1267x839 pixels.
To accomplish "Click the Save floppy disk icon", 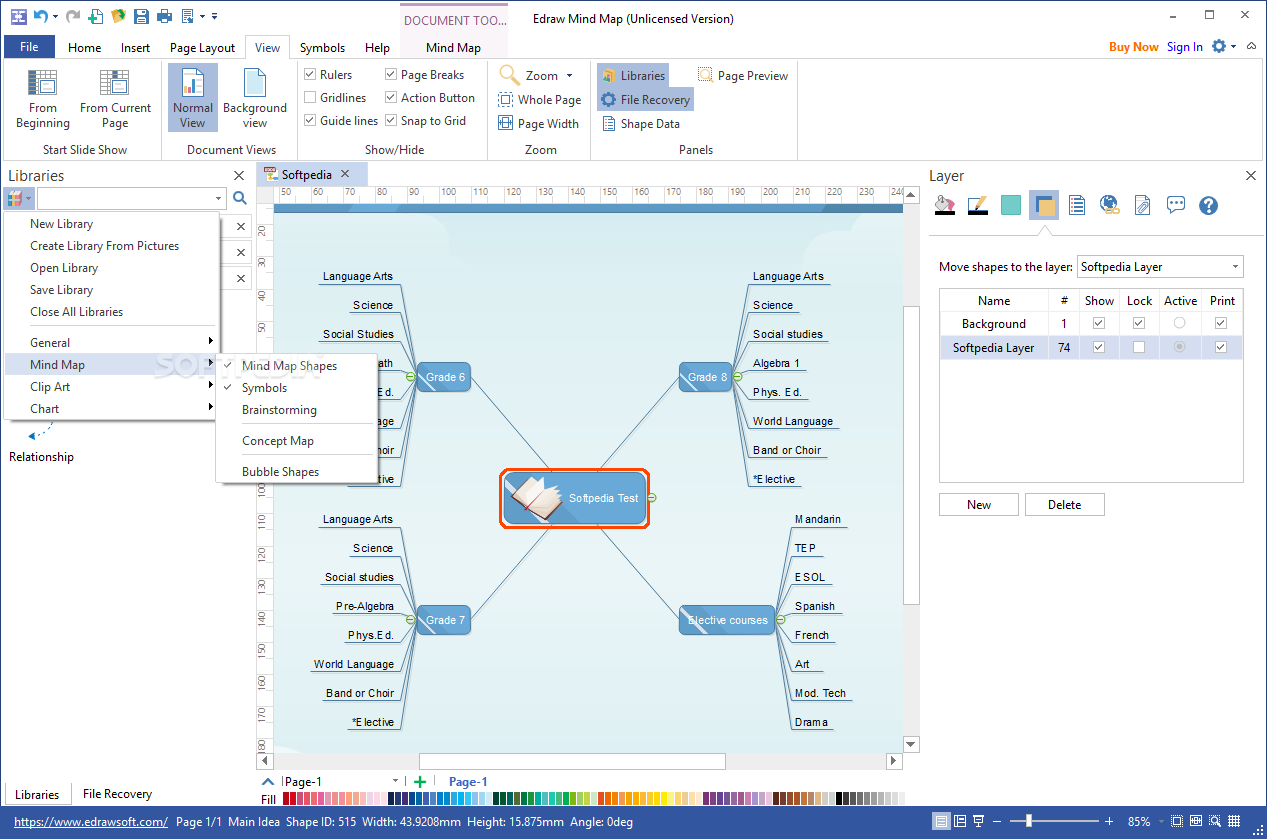I will [141, 16].
